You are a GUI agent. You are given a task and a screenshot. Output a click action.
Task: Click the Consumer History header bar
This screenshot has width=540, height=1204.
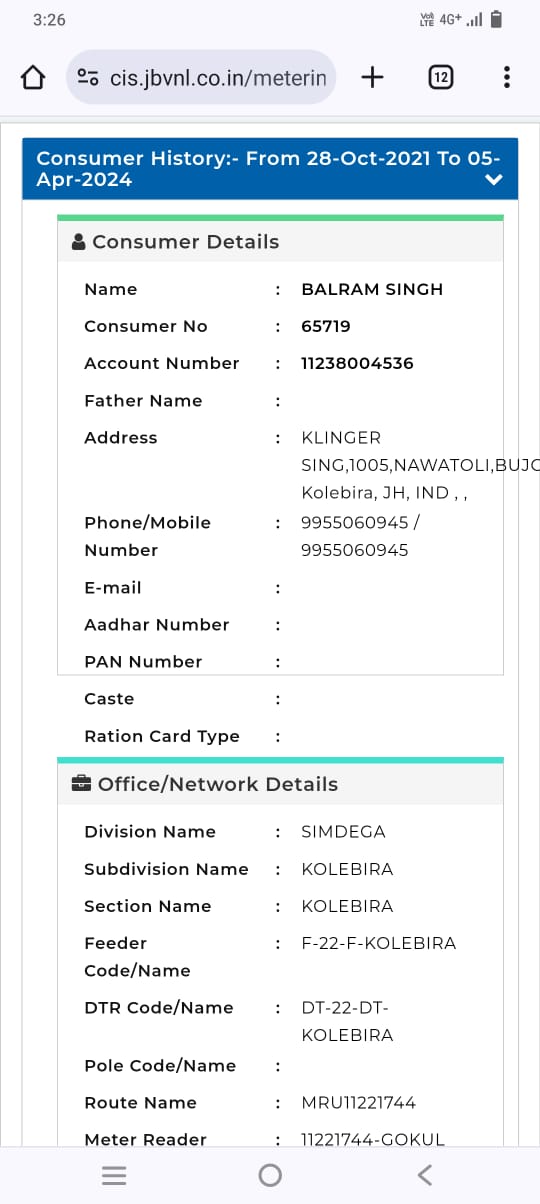pyautogui.click(x=270, y=169)
